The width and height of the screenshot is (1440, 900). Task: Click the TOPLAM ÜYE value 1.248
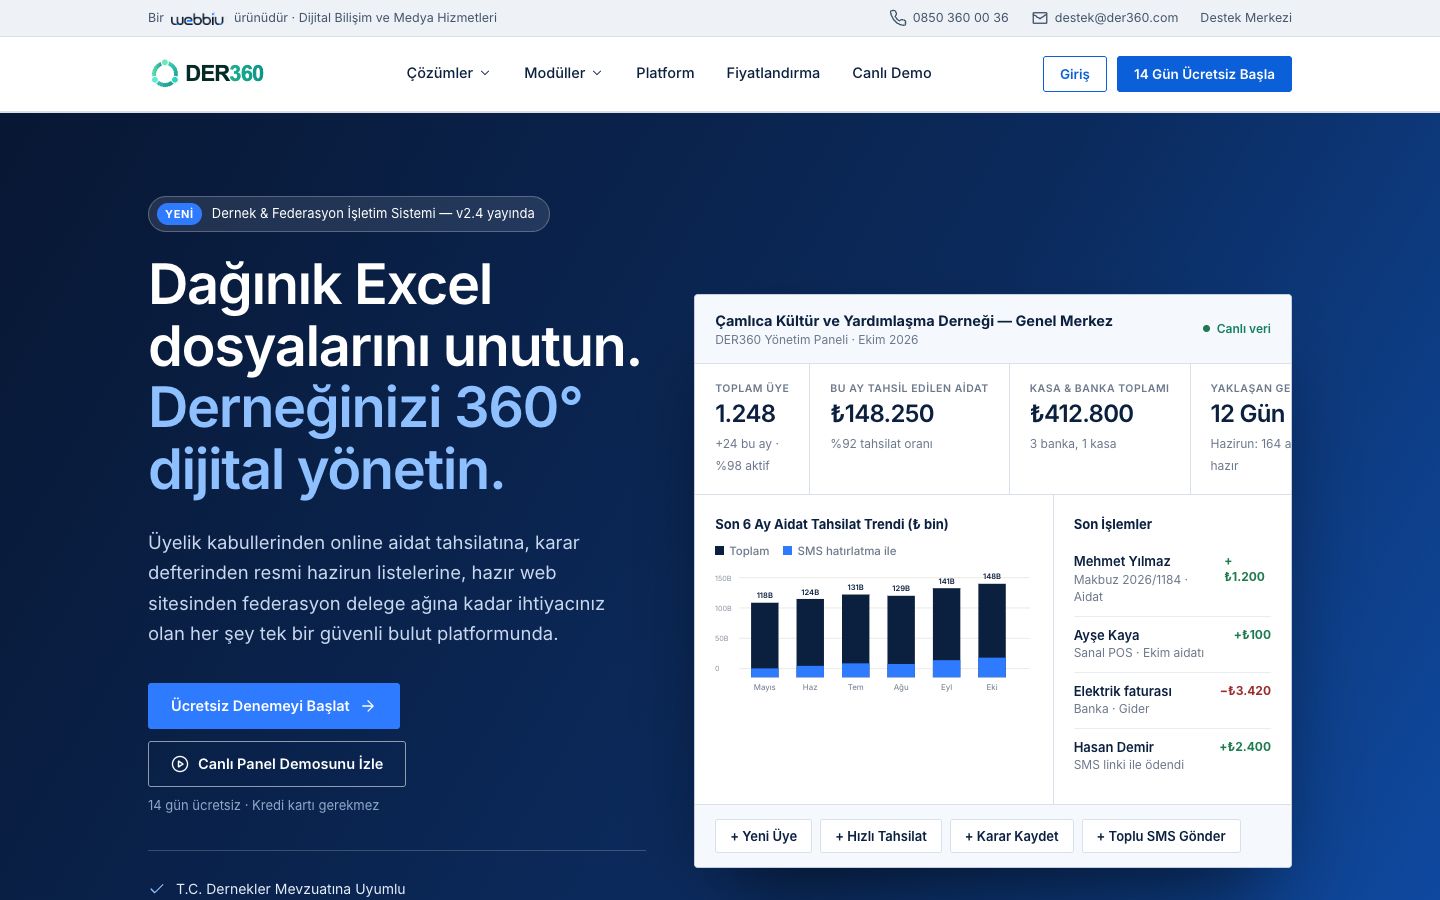tap(745, 414)
